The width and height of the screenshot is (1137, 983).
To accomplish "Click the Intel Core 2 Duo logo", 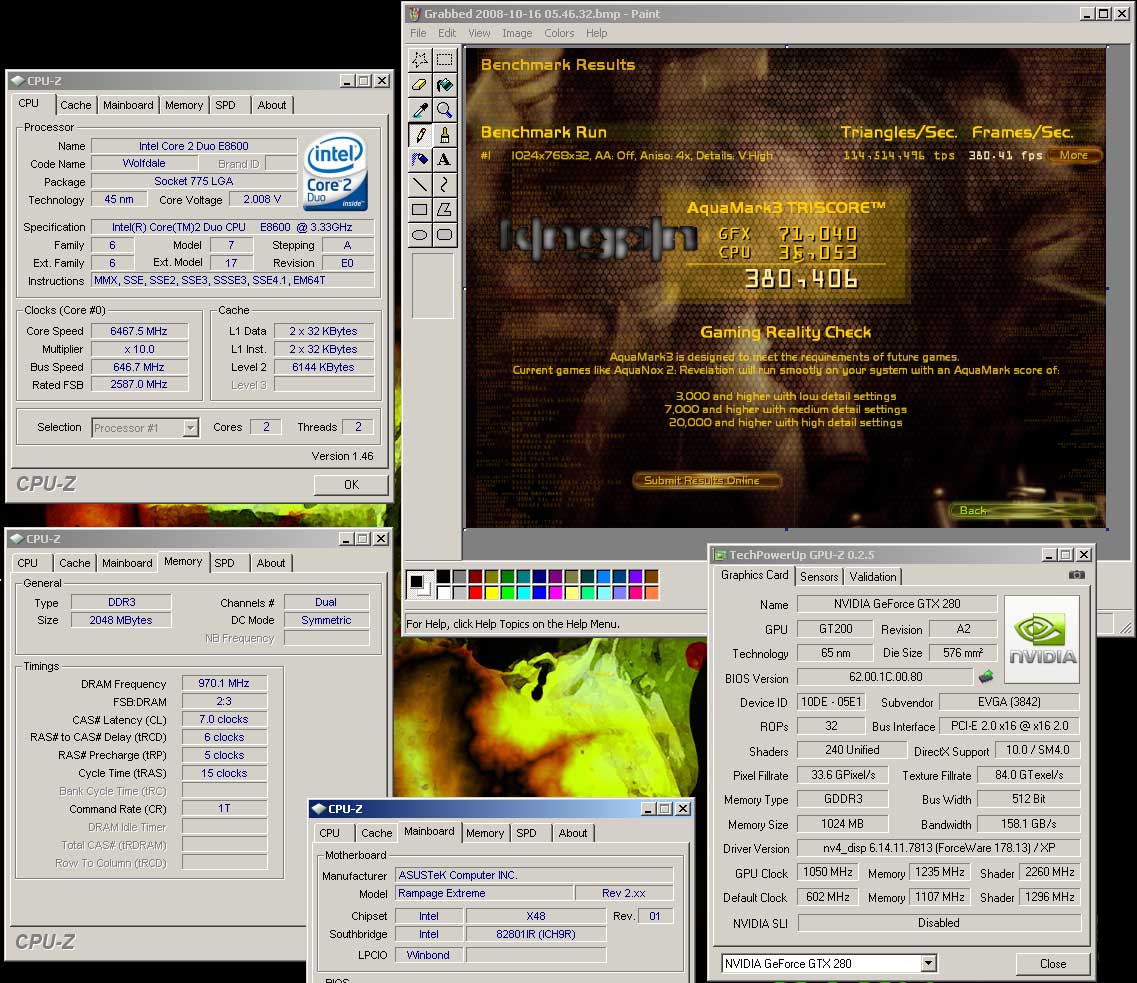I will [x=335, y=172].
